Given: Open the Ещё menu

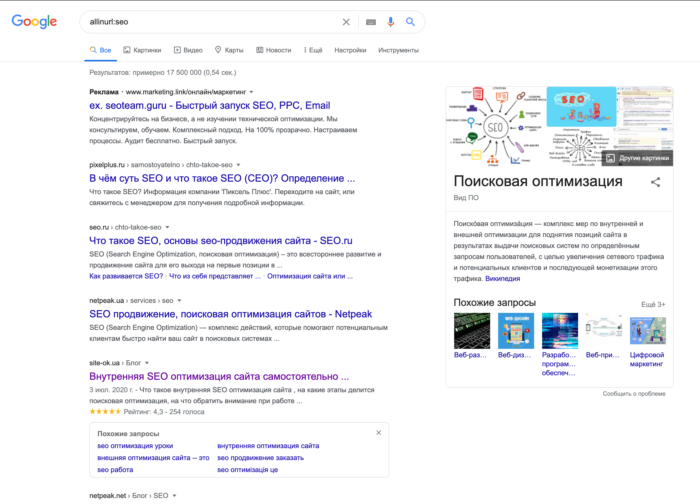Looking at the screenshot, I should coord(313,50).
